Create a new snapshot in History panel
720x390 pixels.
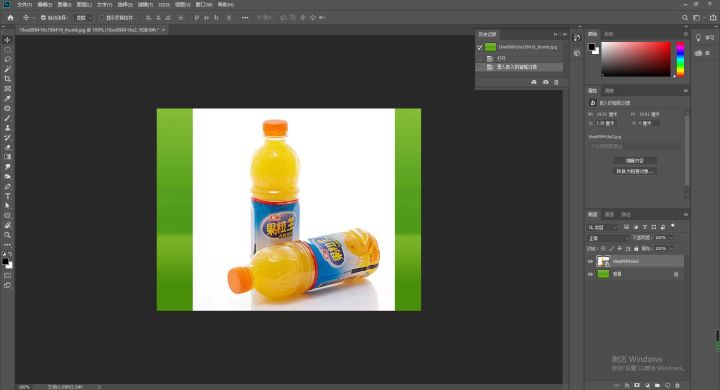[x=546, y=82]
